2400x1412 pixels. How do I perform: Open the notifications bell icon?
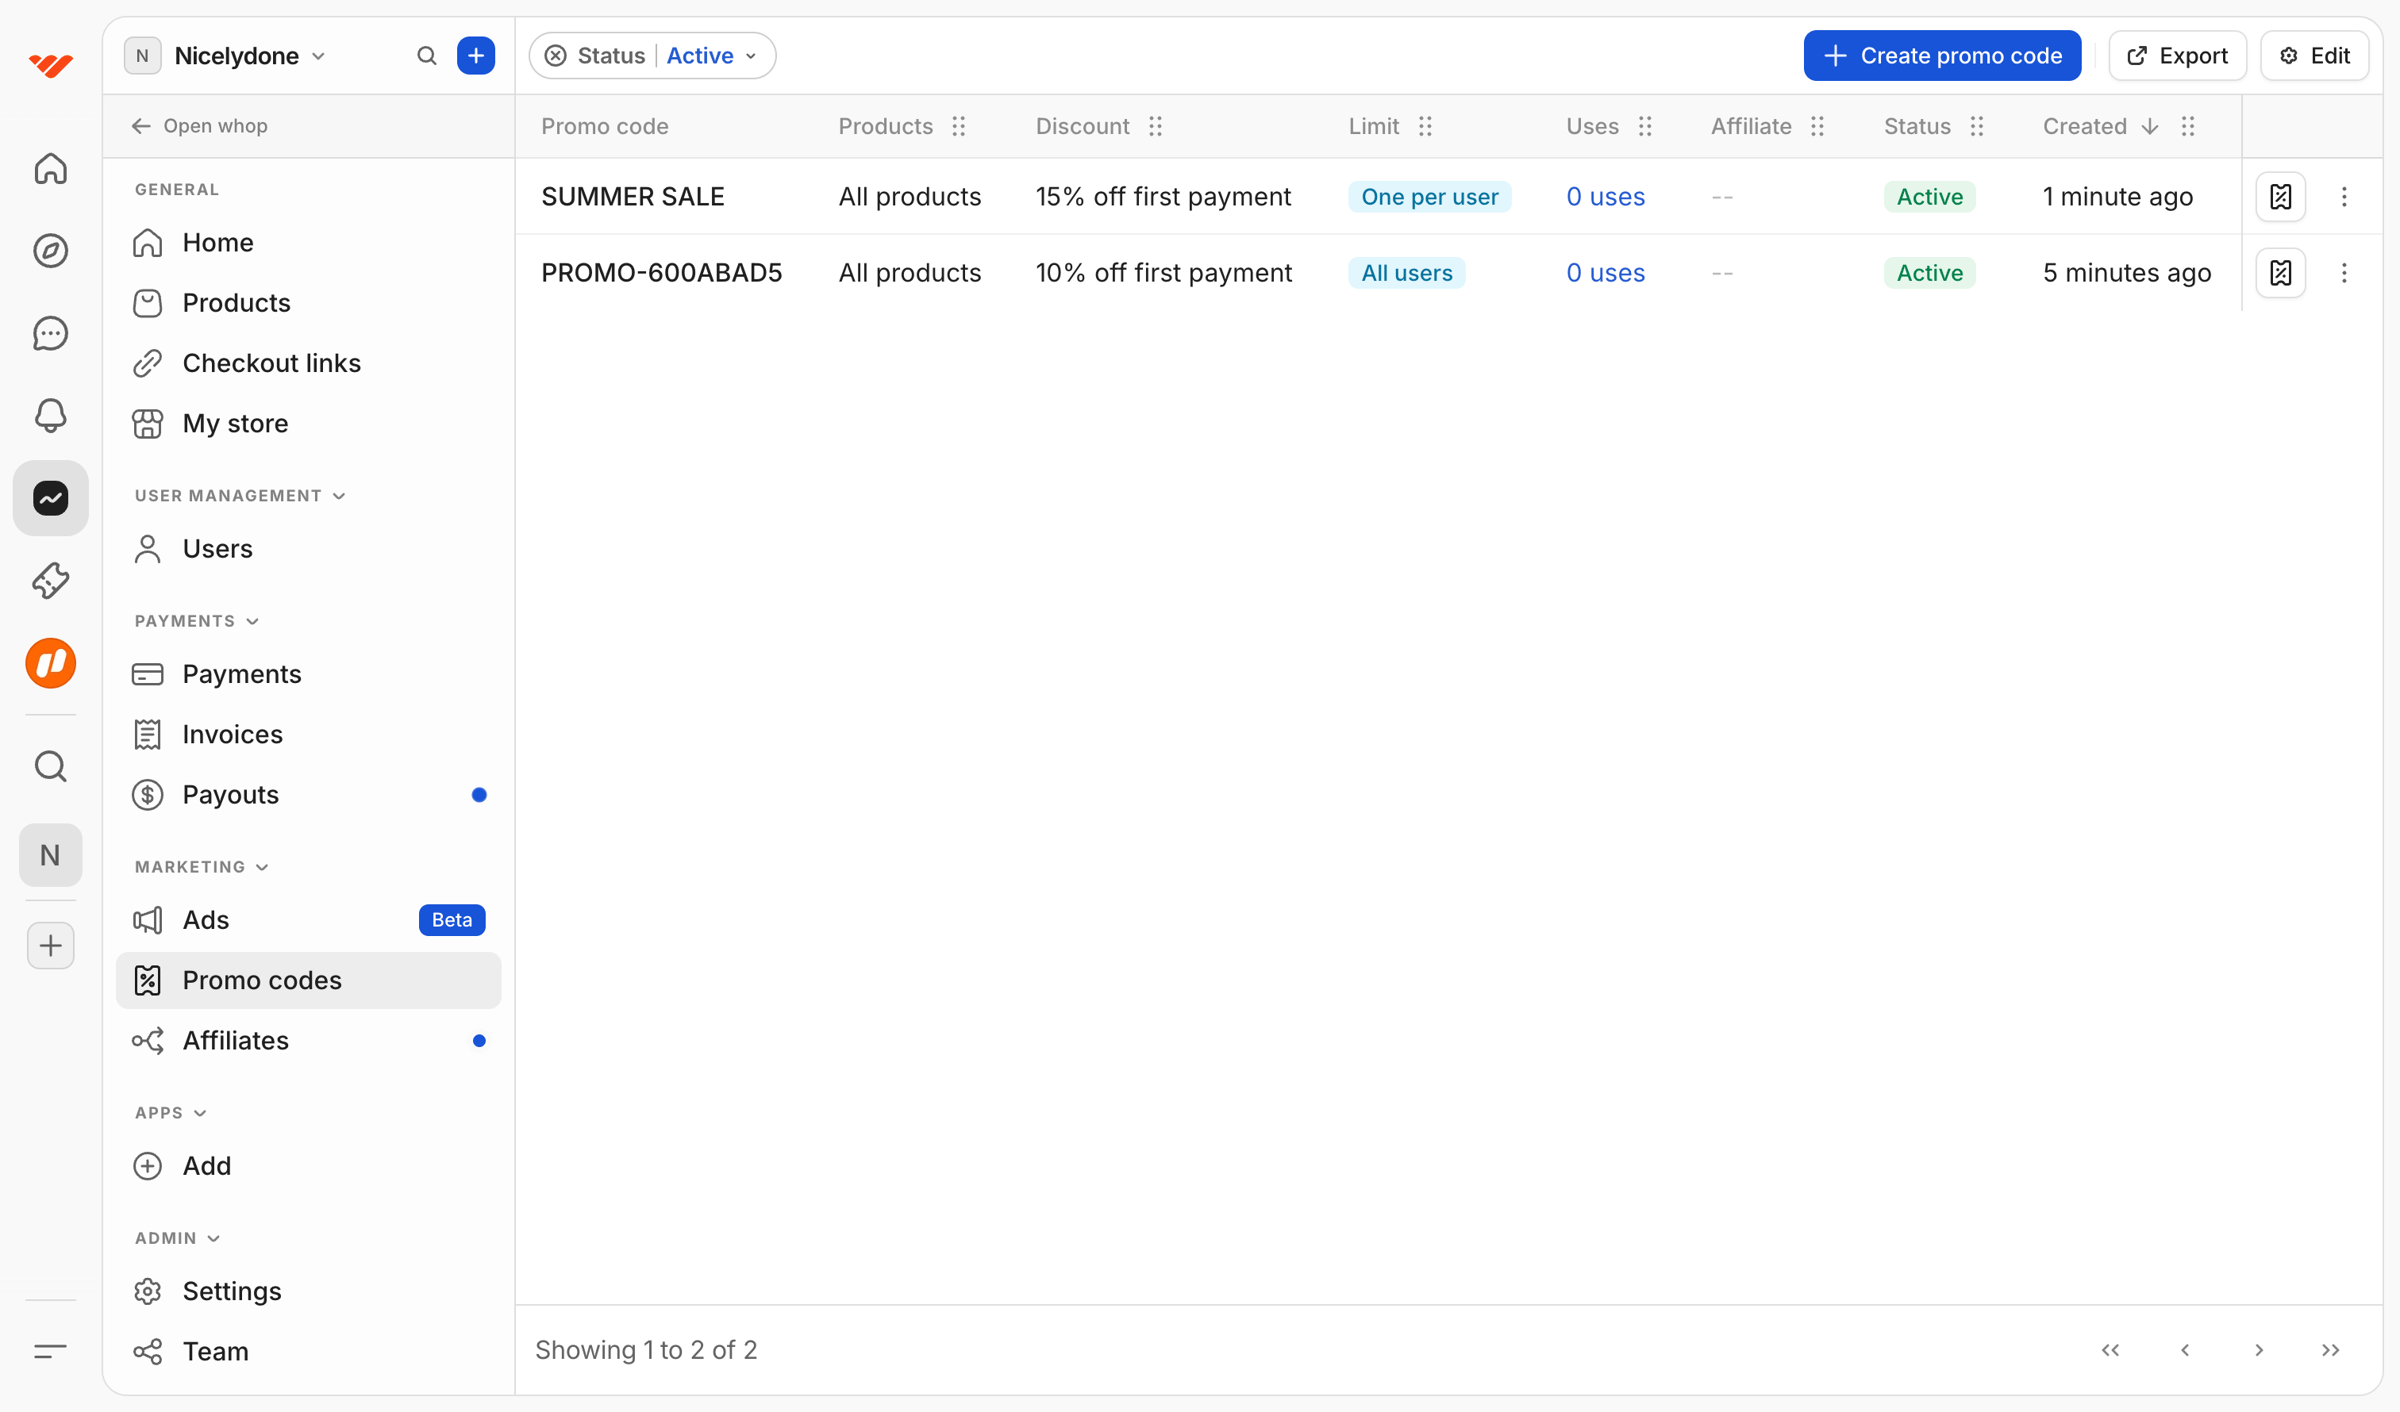point(50,415)
